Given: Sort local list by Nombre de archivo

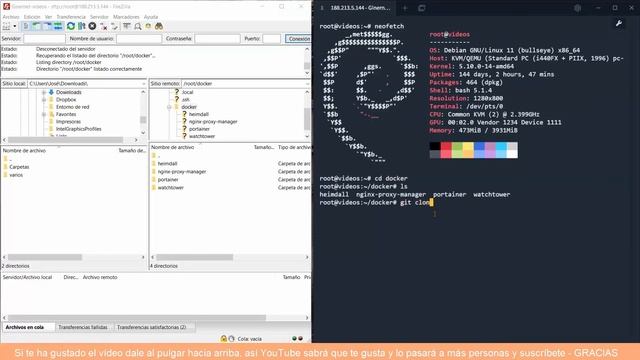Looking at the screenshot, I should click(x=24, y=151).
